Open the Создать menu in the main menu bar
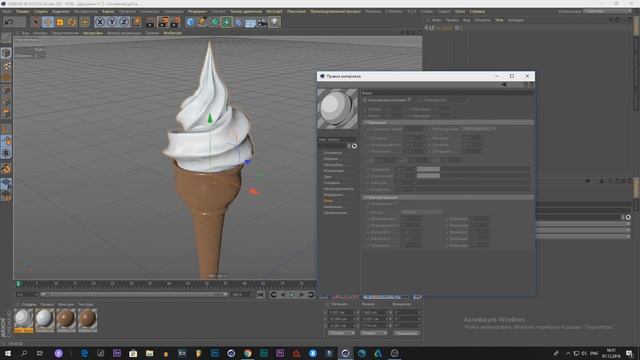This screenshot has width=640, height=360. [41, 11]
